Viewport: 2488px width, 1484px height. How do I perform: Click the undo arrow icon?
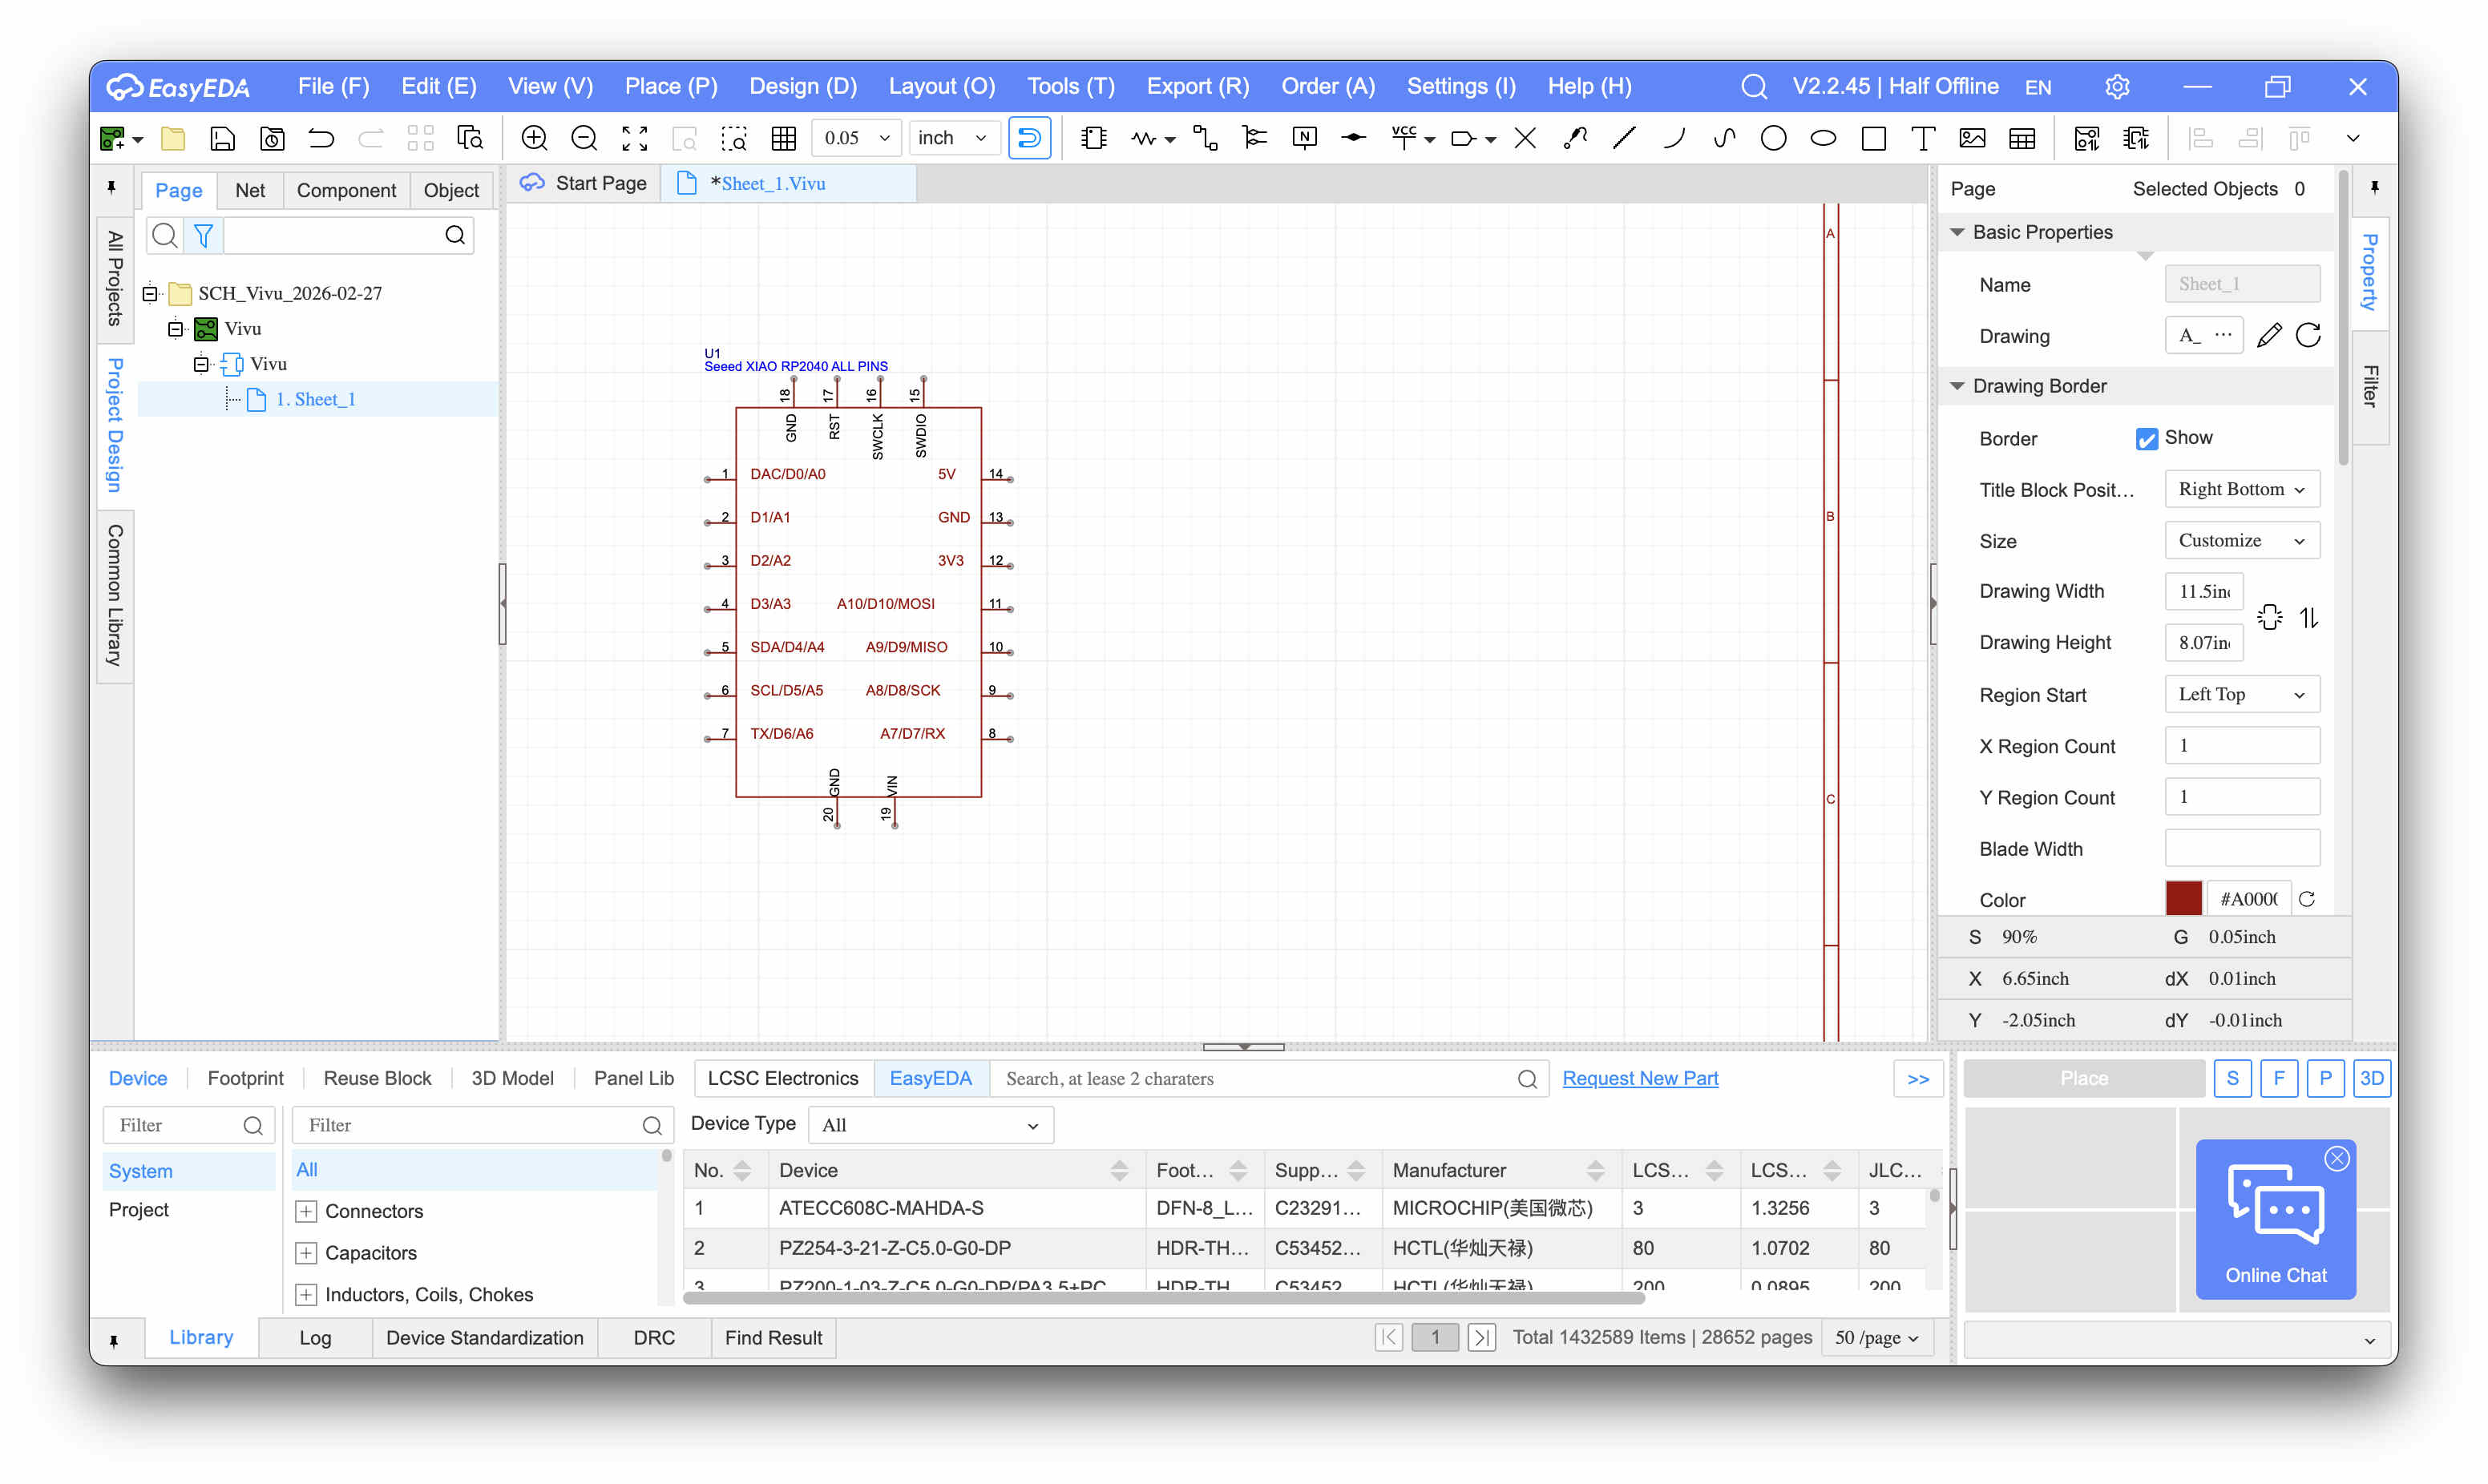tap(321, 138)
